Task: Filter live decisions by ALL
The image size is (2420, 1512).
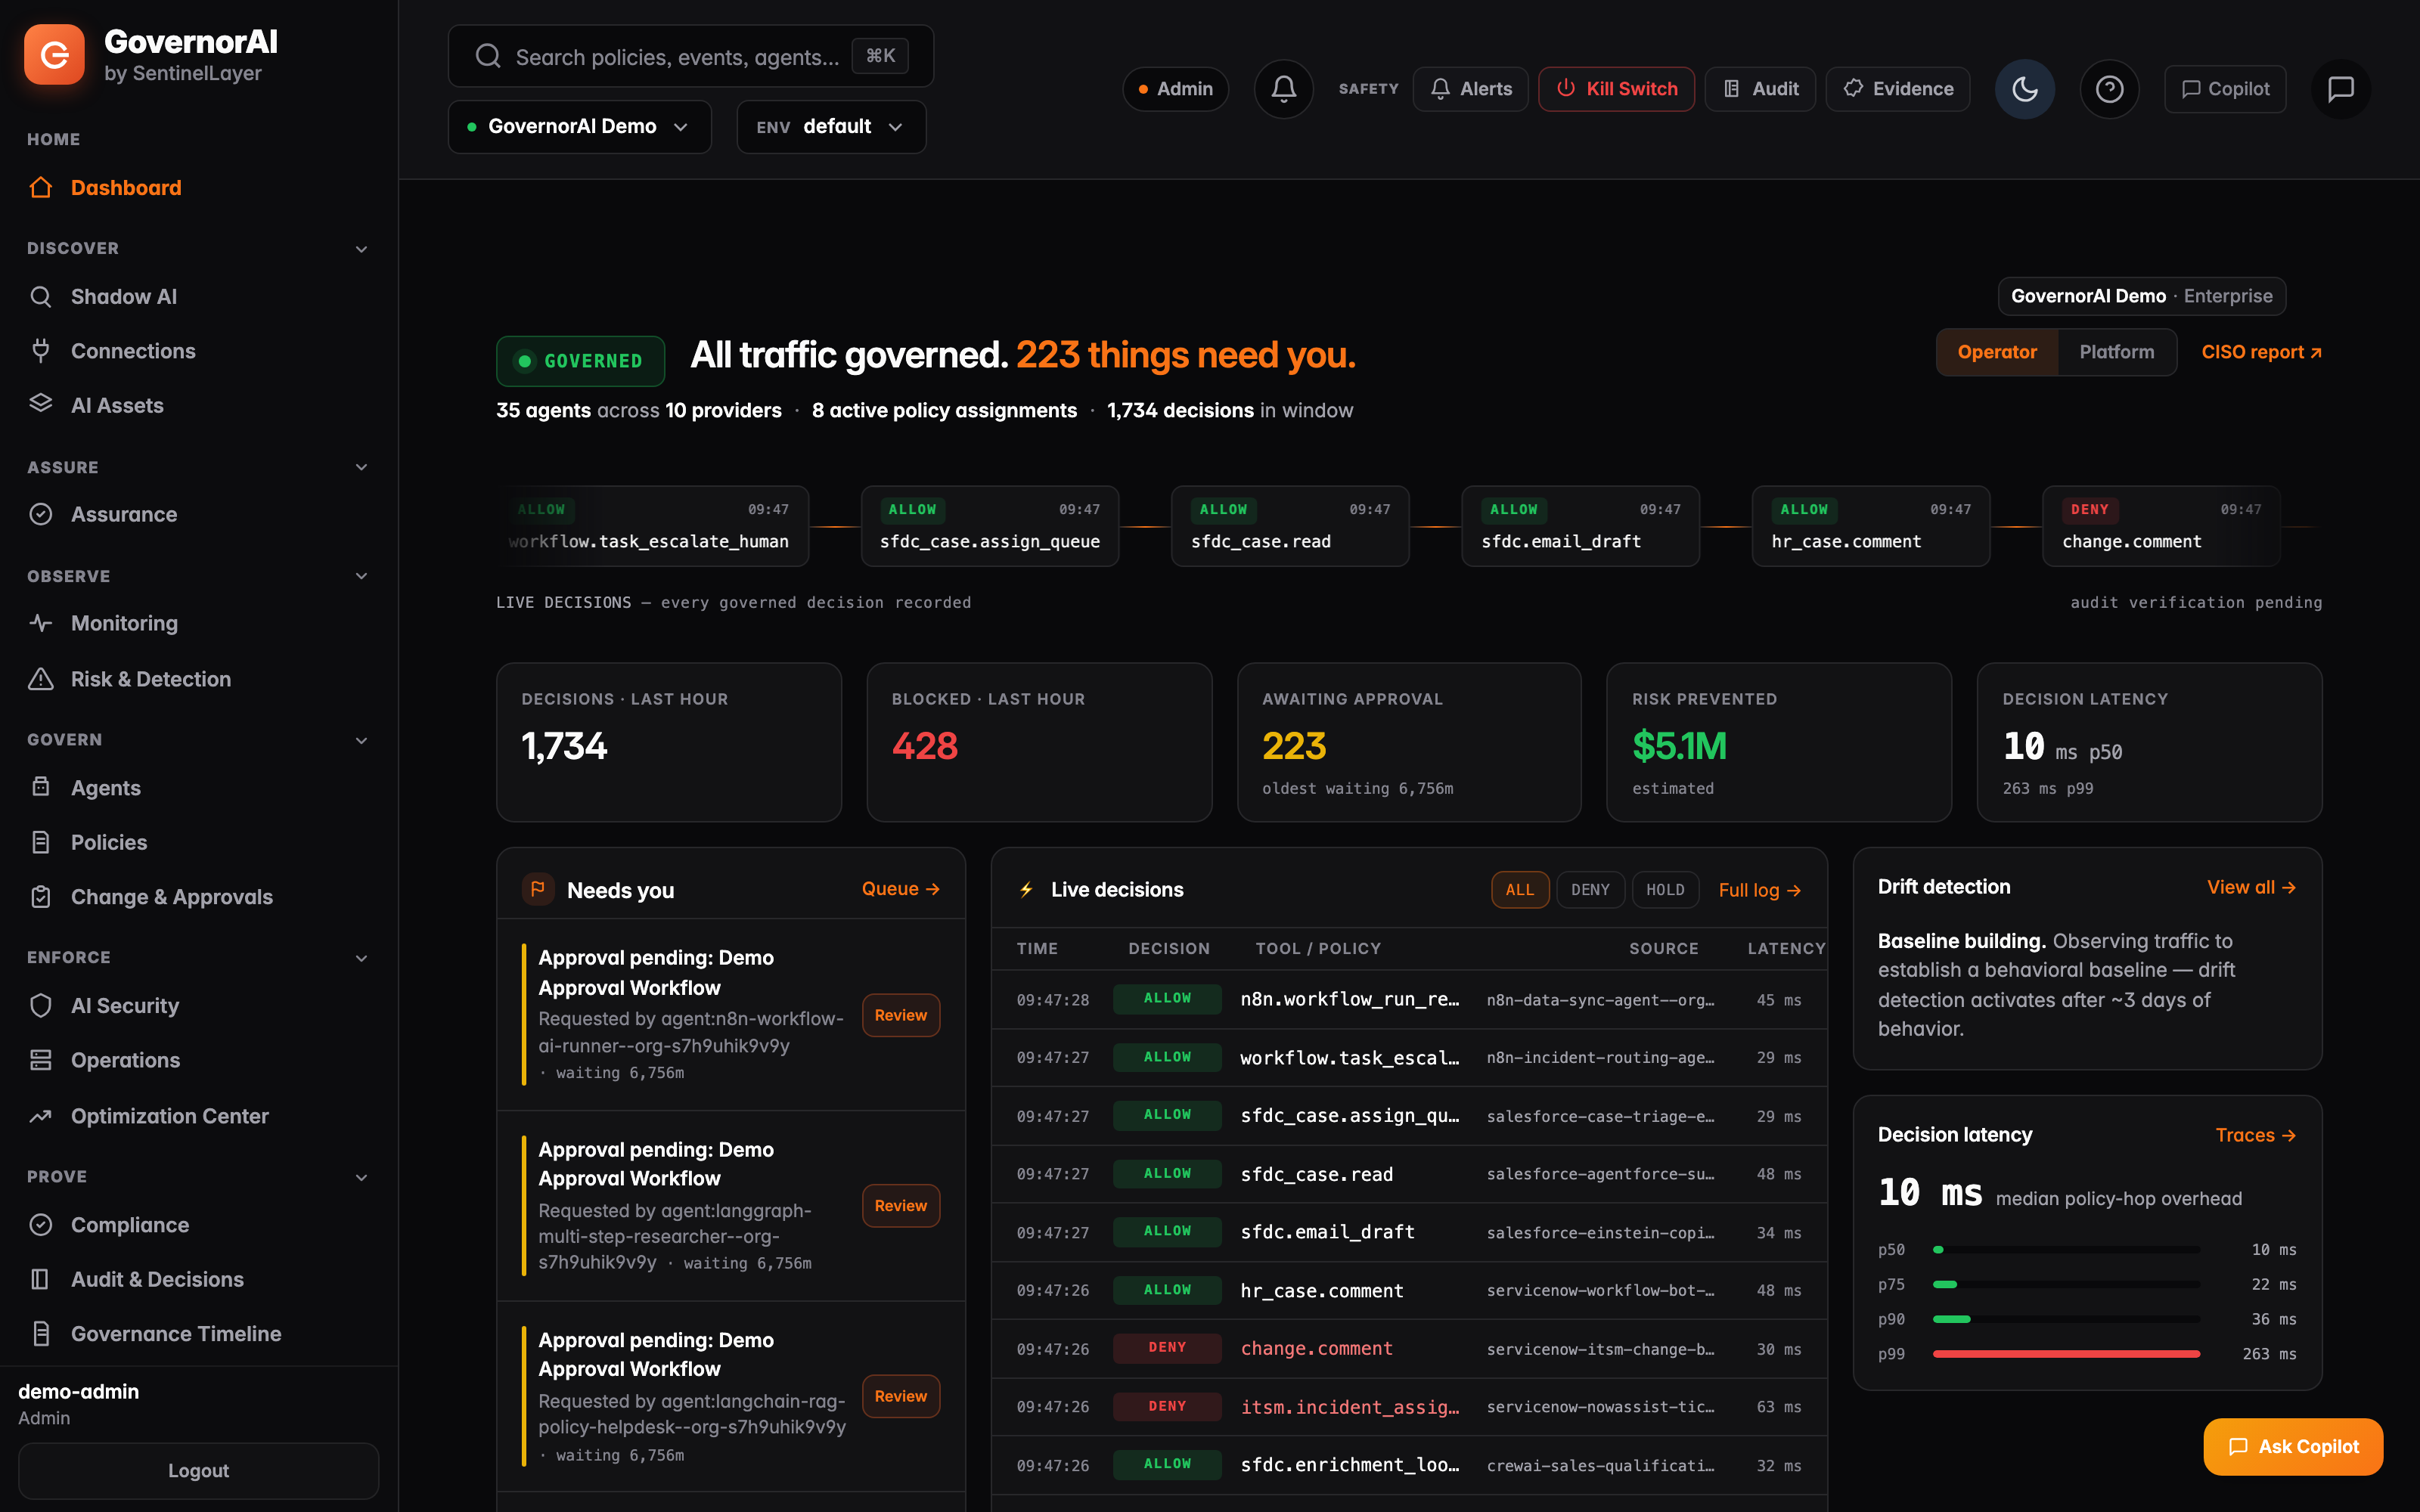Action: click(1519, 889)
